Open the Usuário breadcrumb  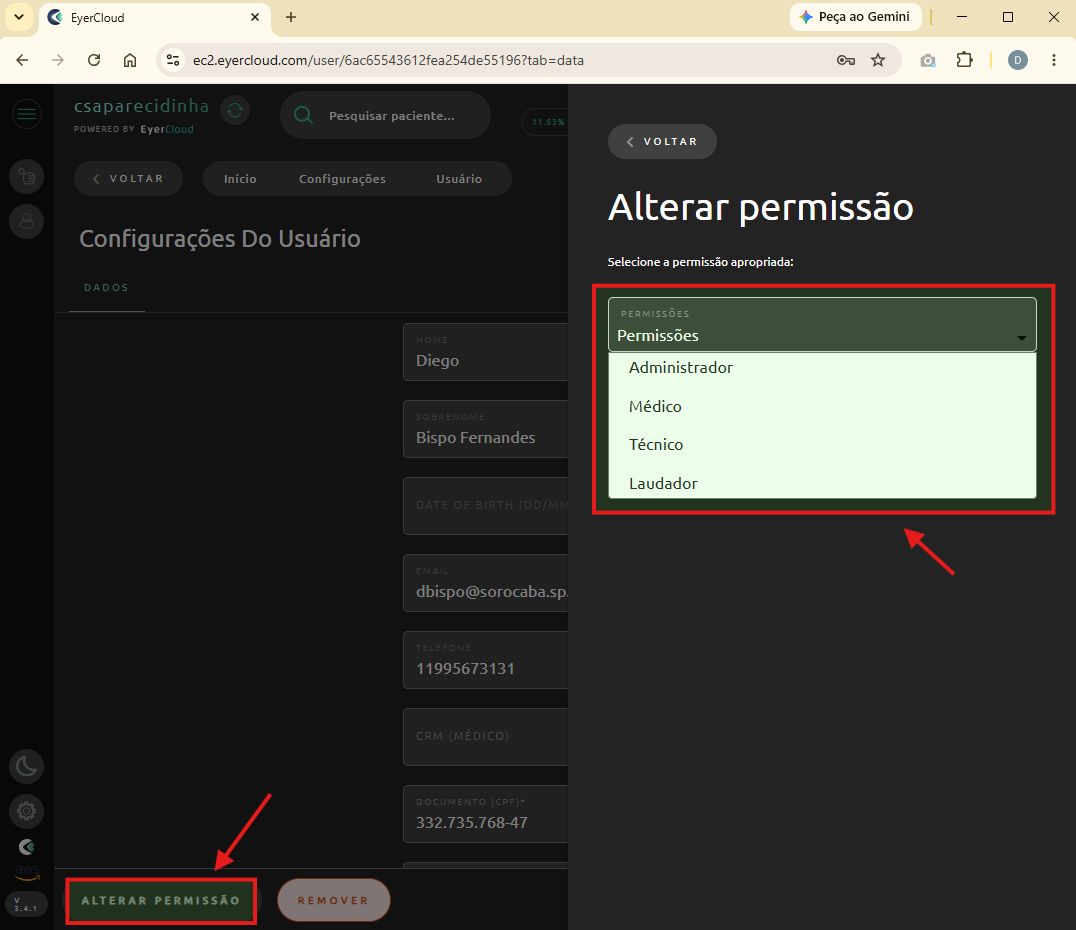click(459, 179)
